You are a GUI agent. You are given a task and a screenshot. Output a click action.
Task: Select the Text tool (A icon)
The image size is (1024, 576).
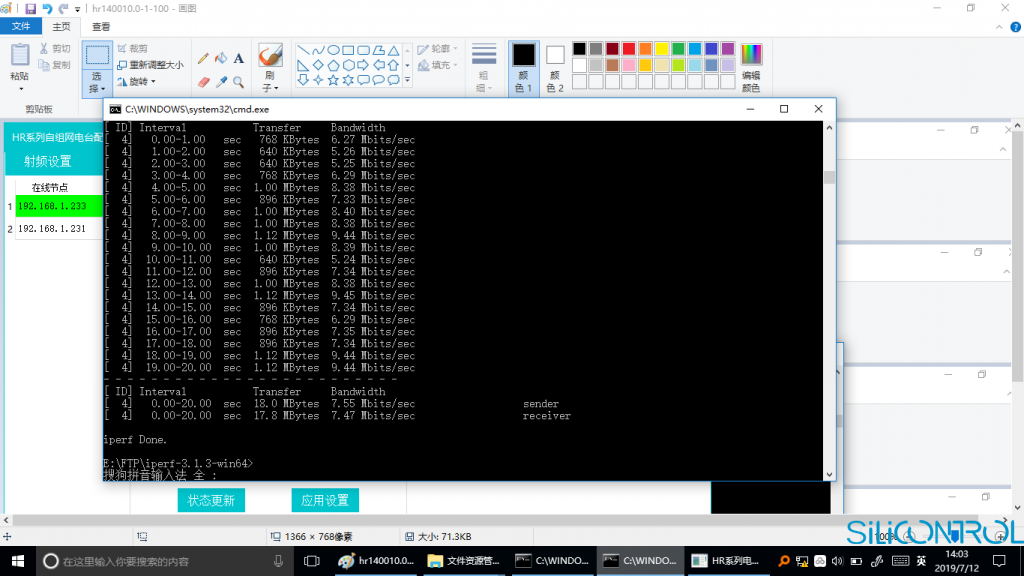[239, 58]
